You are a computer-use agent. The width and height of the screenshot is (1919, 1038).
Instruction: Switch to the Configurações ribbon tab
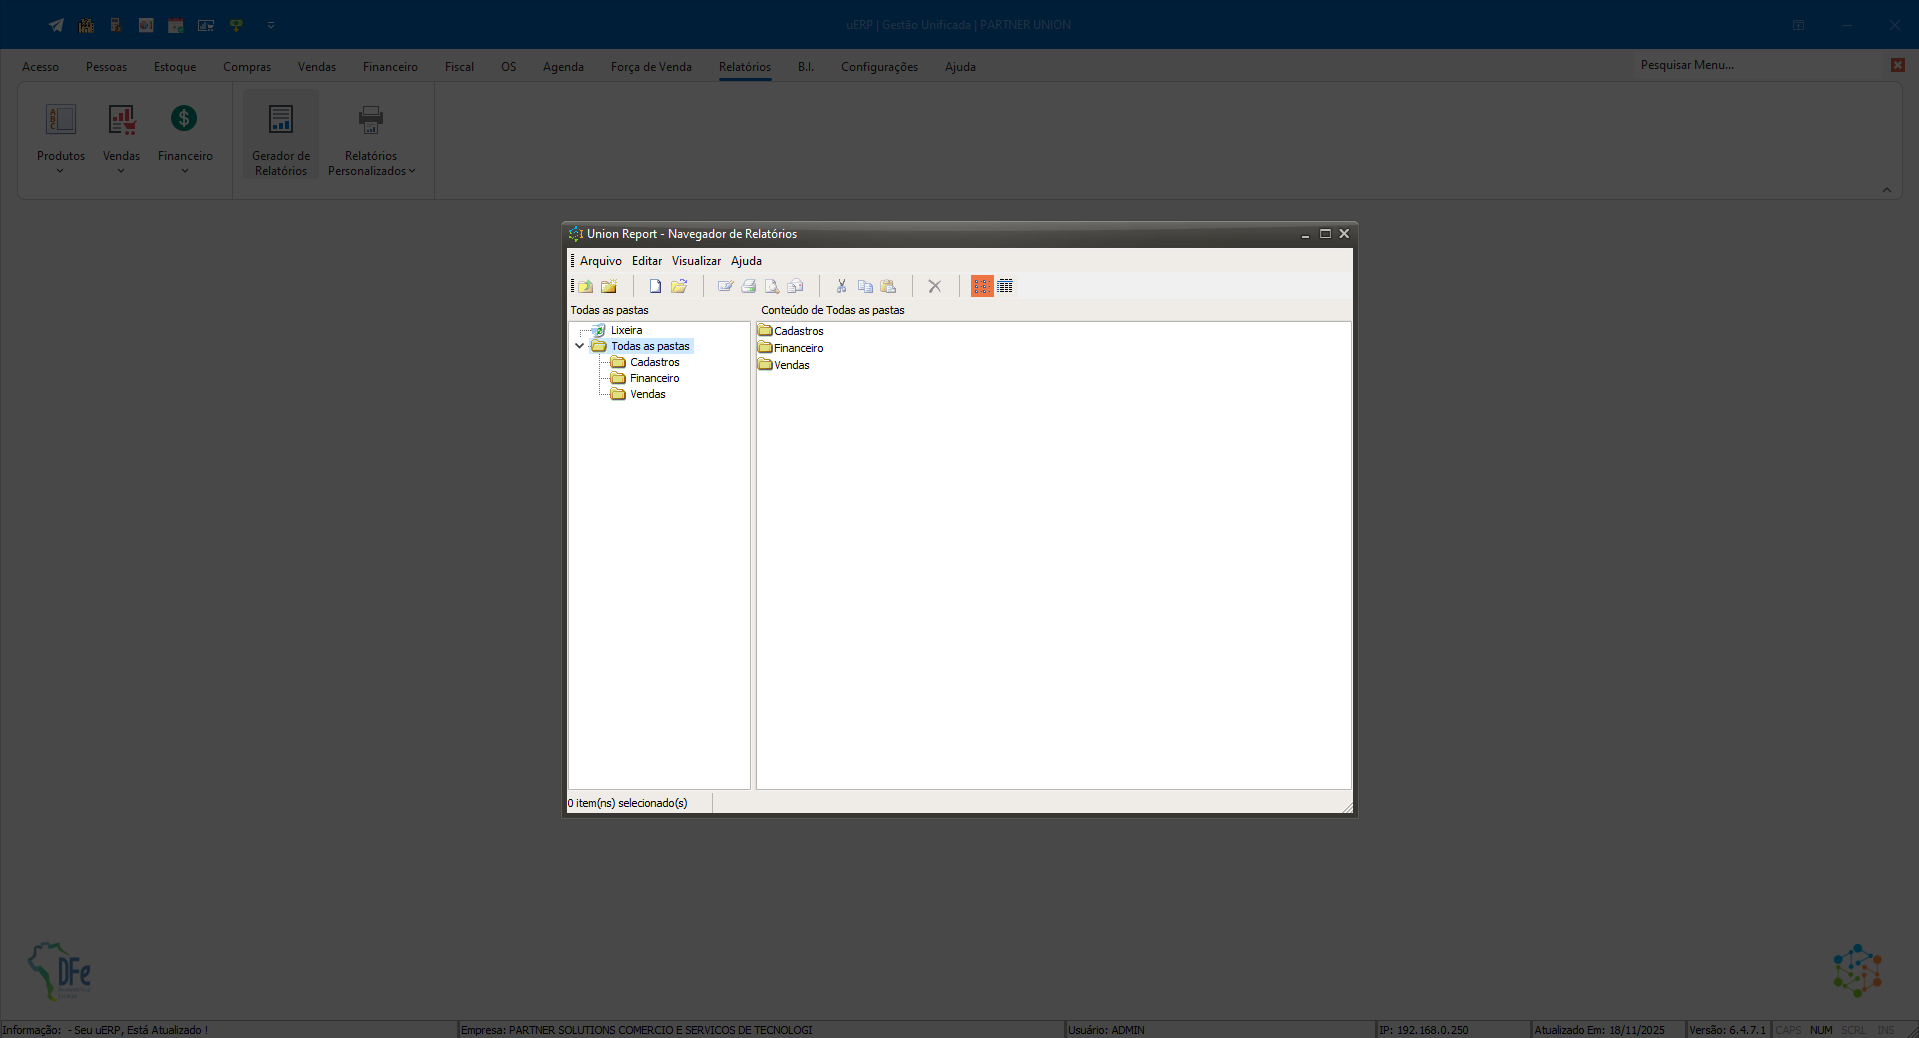(x=879, y=67)
